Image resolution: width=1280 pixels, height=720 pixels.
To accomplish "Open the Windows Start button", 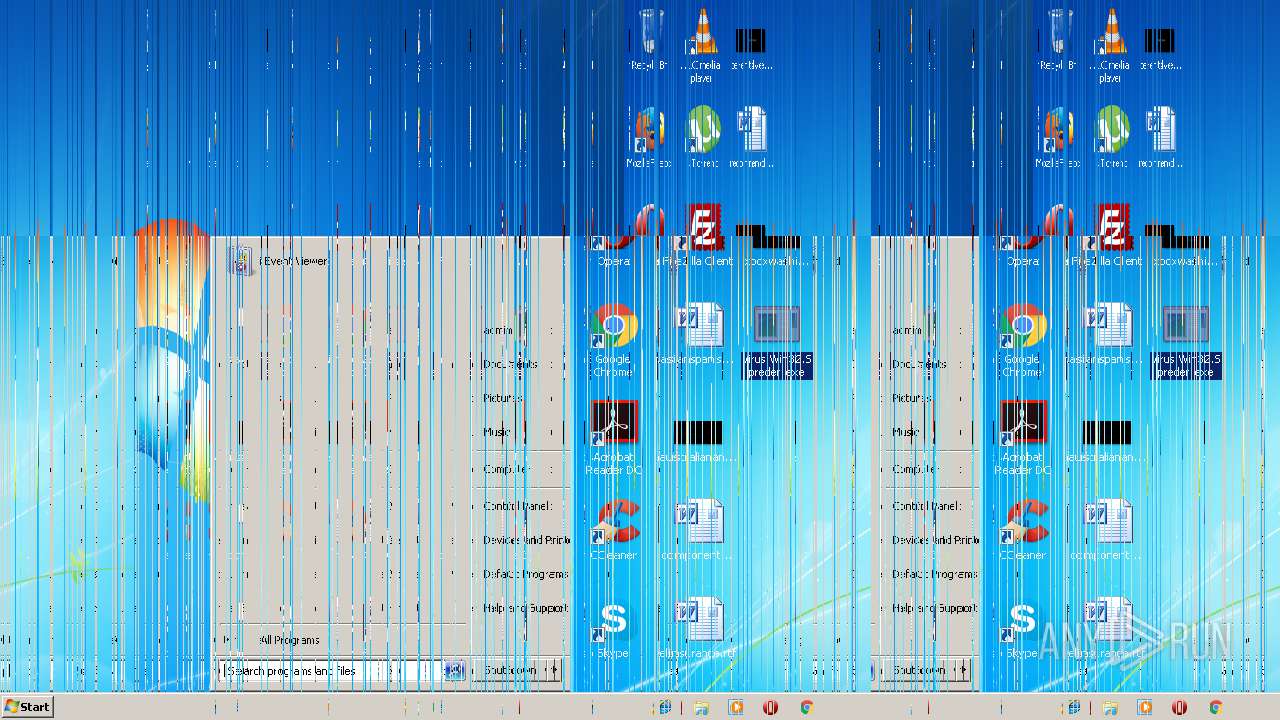I will click(27, 707).
